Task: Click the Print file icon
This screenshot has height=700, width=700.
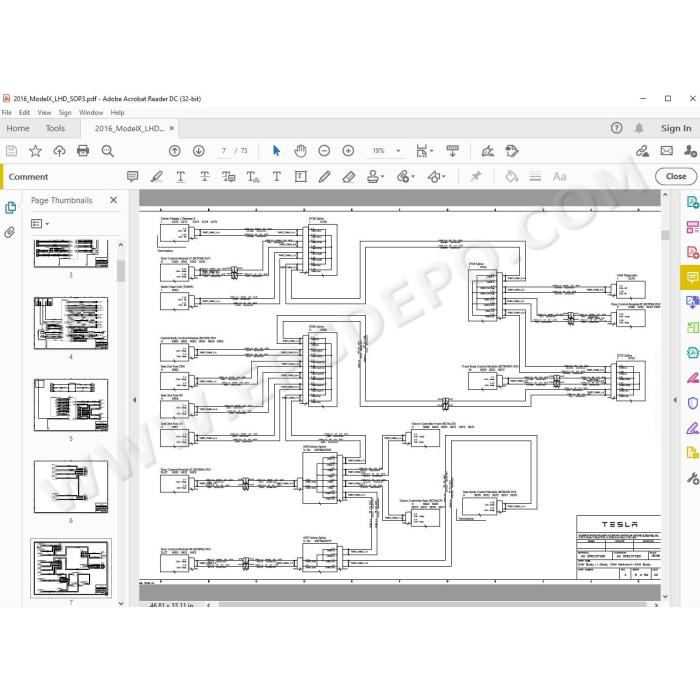Action: tap(83, 151)
